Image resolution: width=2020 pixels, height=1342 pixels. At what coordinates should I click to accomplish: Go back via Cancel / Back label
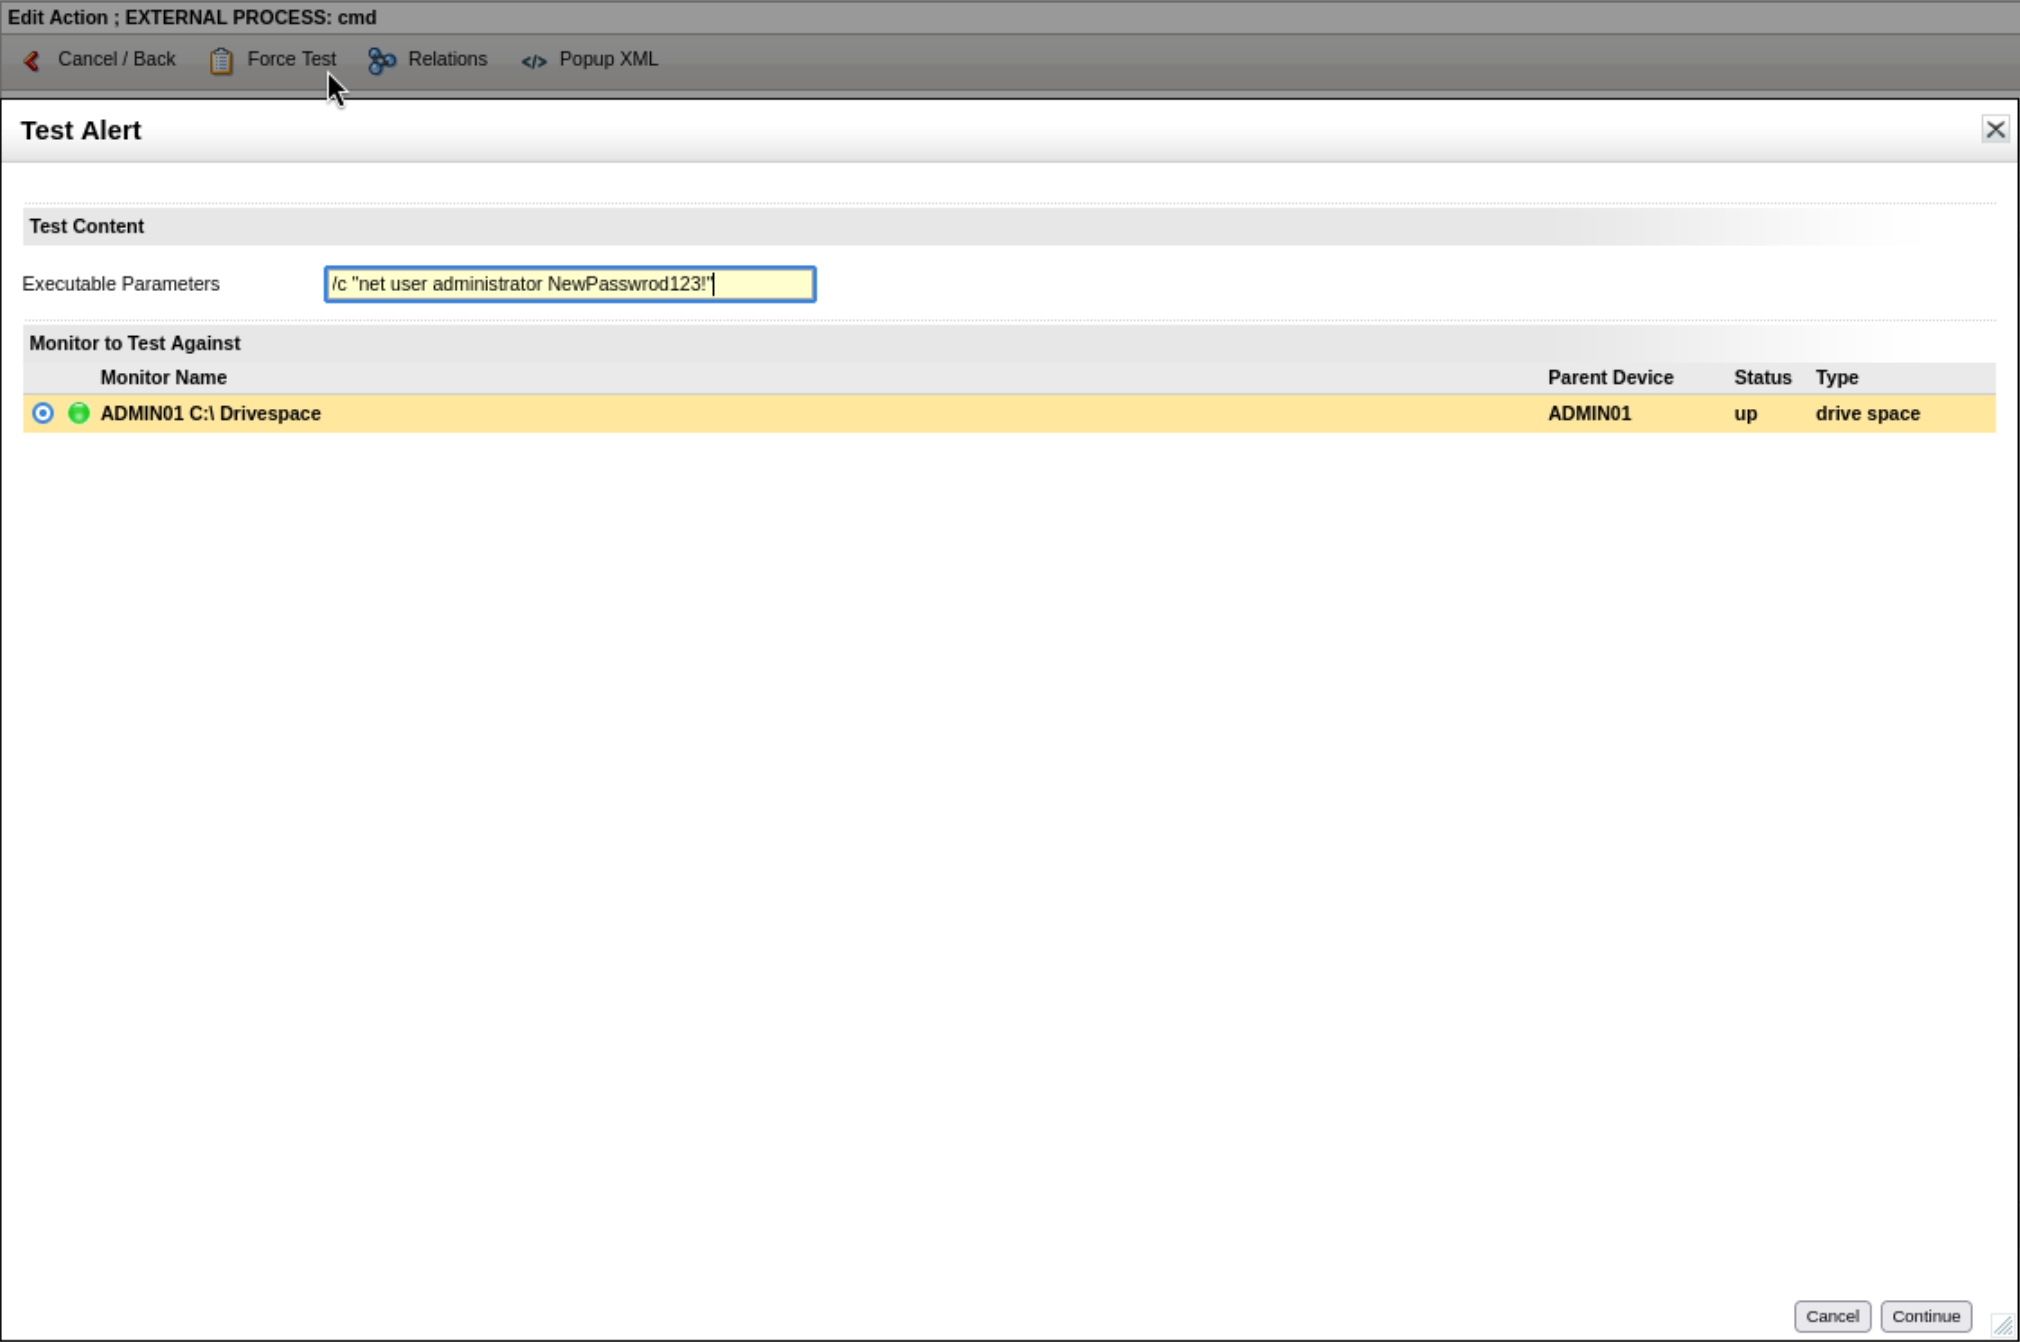pyautogui.click(x=116, y=59)
